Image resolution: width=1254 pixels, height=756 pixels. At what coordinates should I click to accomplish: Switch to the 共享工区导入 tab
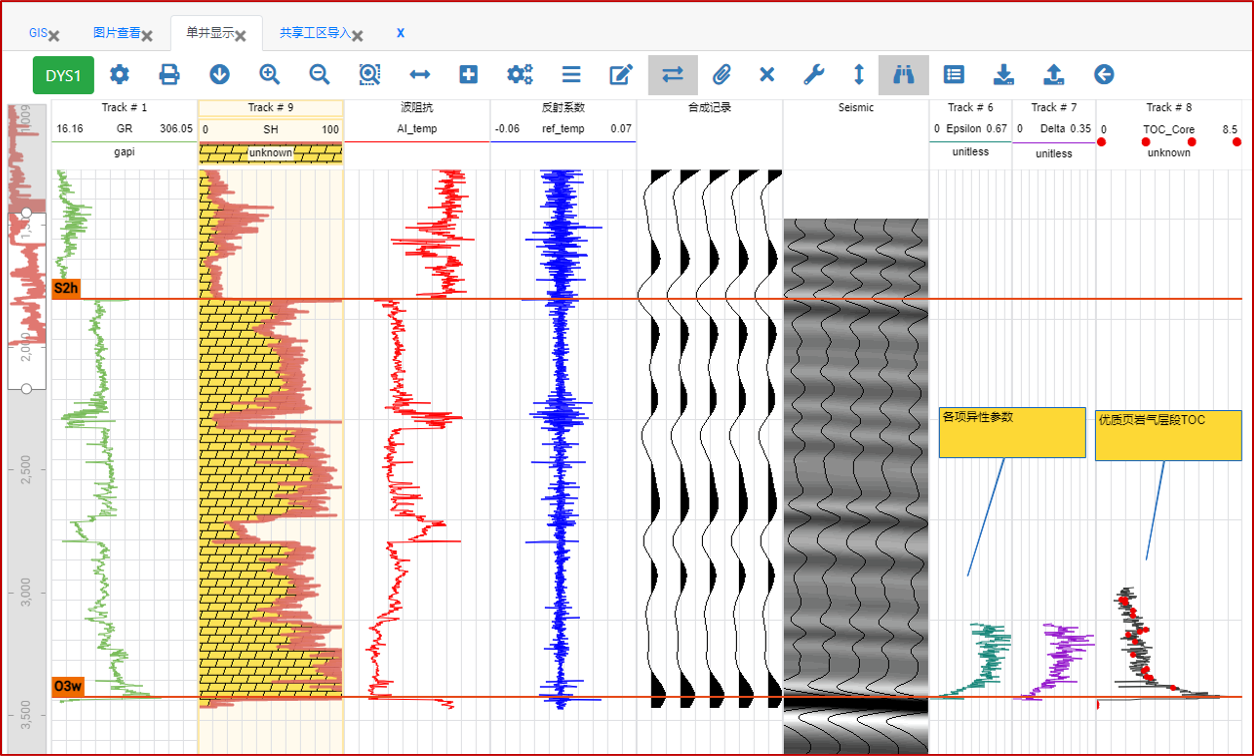click(314, 33)
